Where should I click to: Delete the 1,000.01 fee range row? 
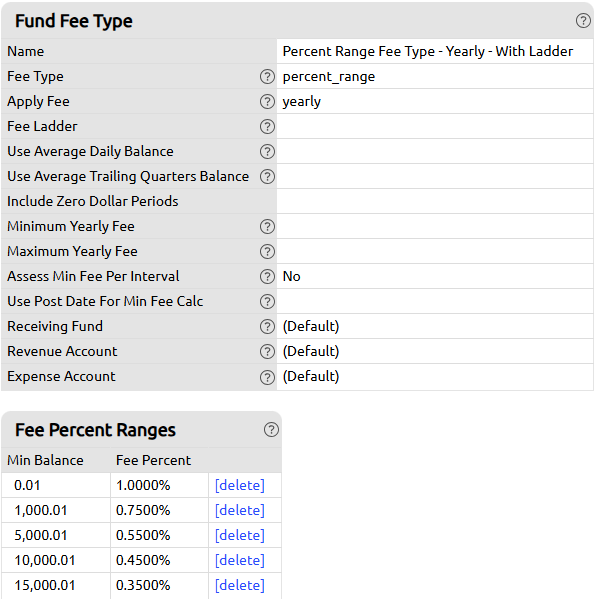pos(240,510)
